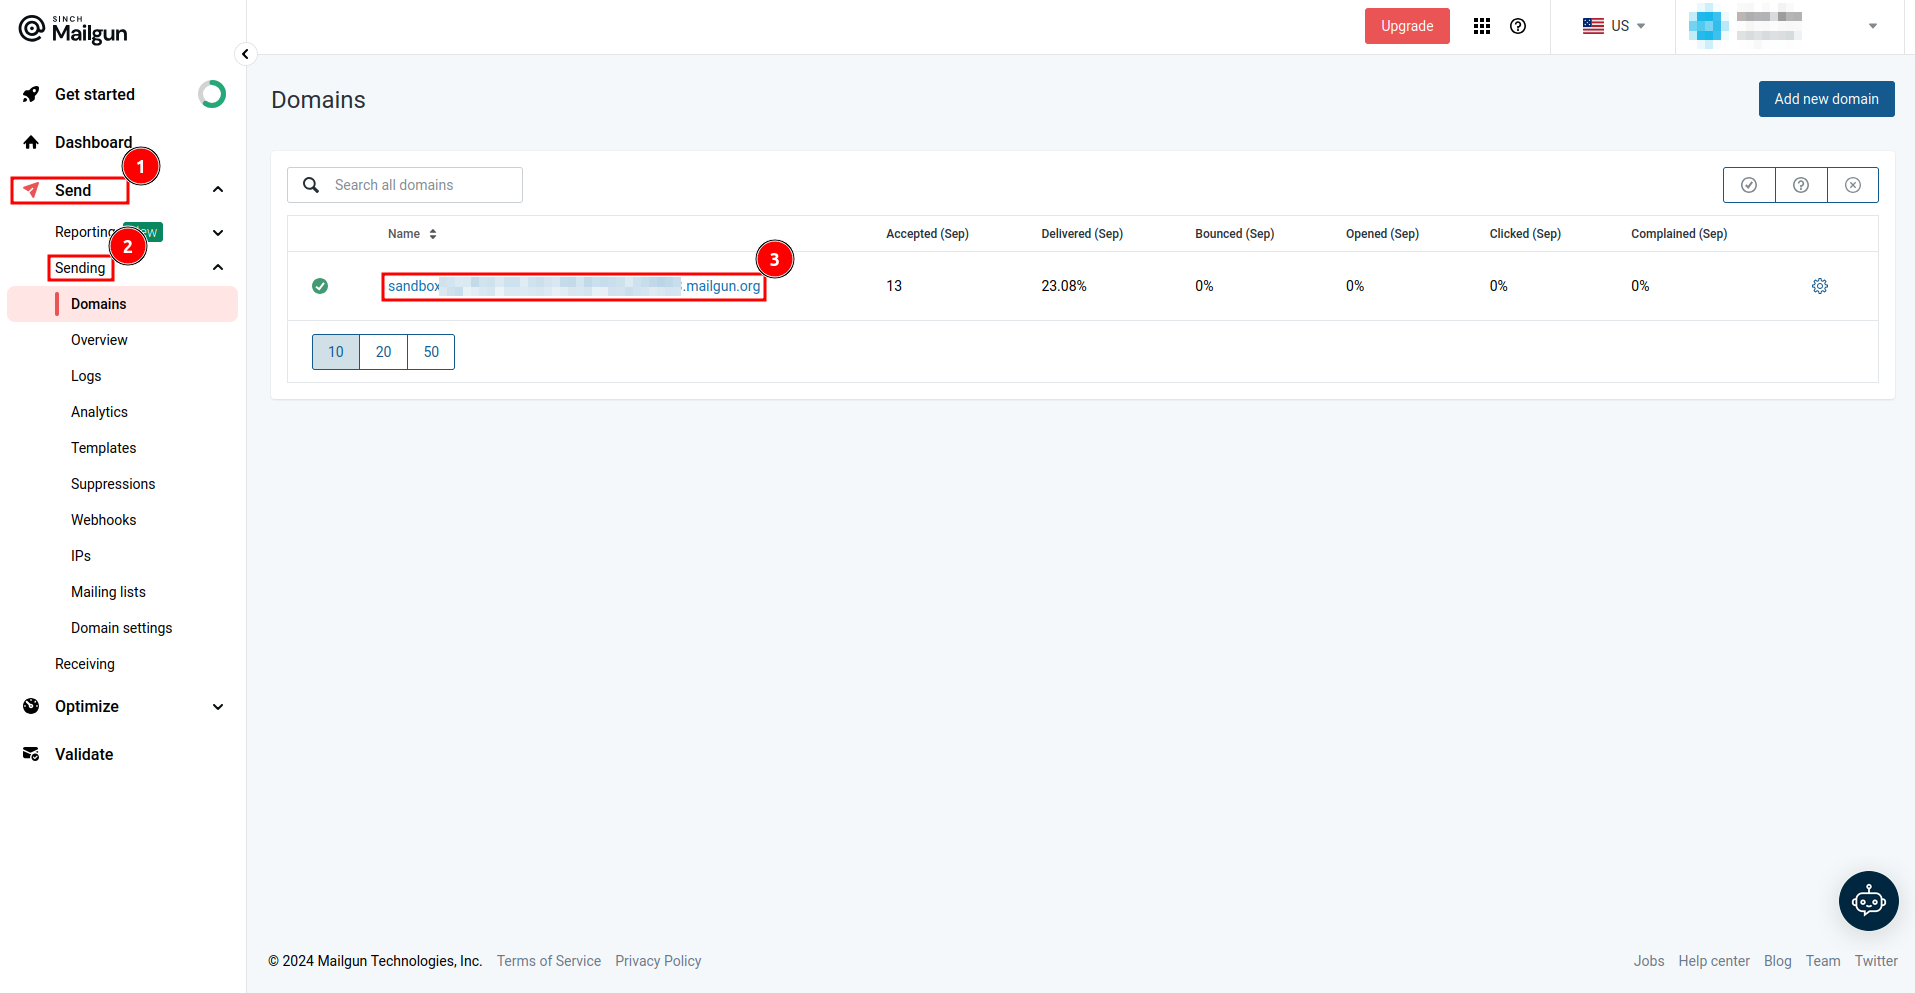Open Domains in sidebar
Image resolution: width=1915 pixels, height=993 pixels.
tap(123, 304)
